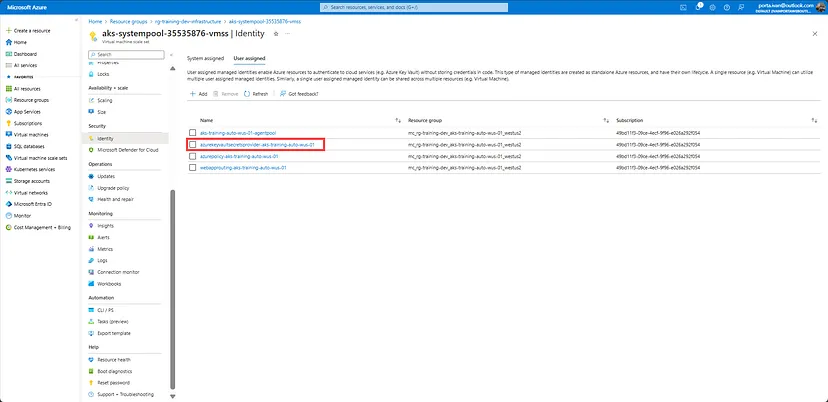The width and height of the screenshot is (828, 402).
Task: Click the resource menu scroll down arrow
Action: (x=172, y=396)
